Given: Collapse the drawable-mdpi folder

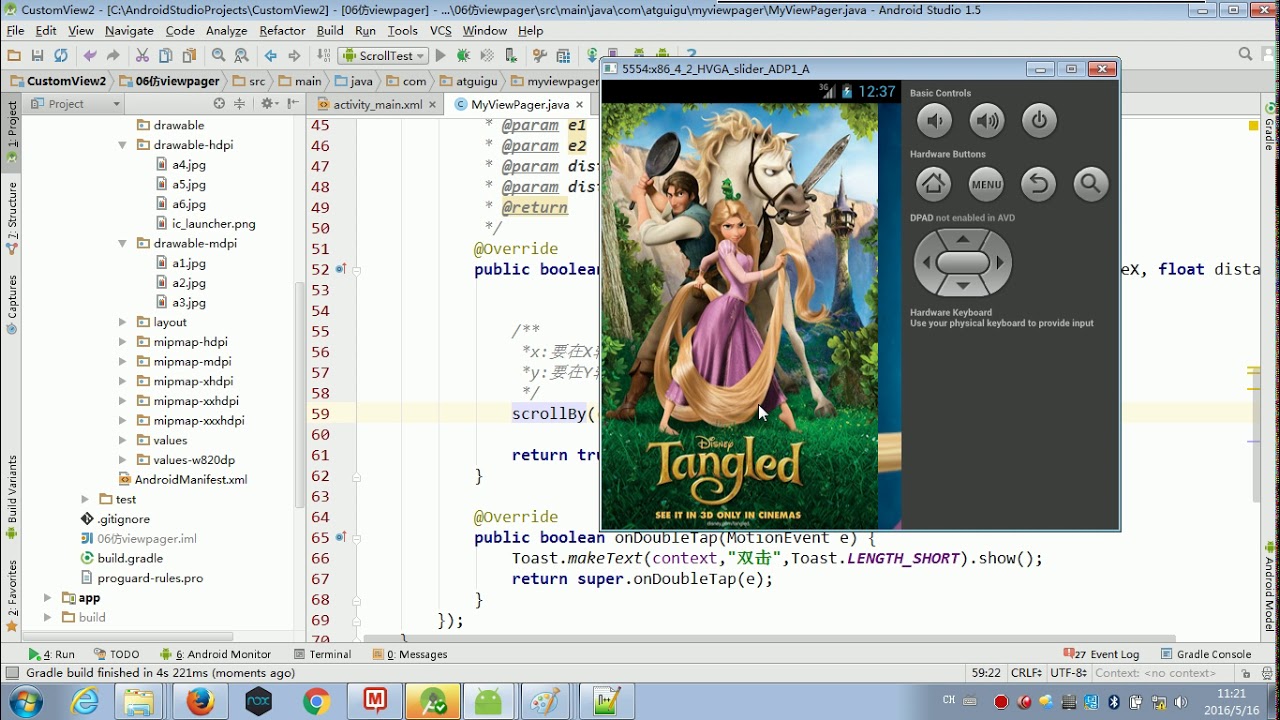Looking at the screenshot, I should pyautogui.click(x=123, y=243).
